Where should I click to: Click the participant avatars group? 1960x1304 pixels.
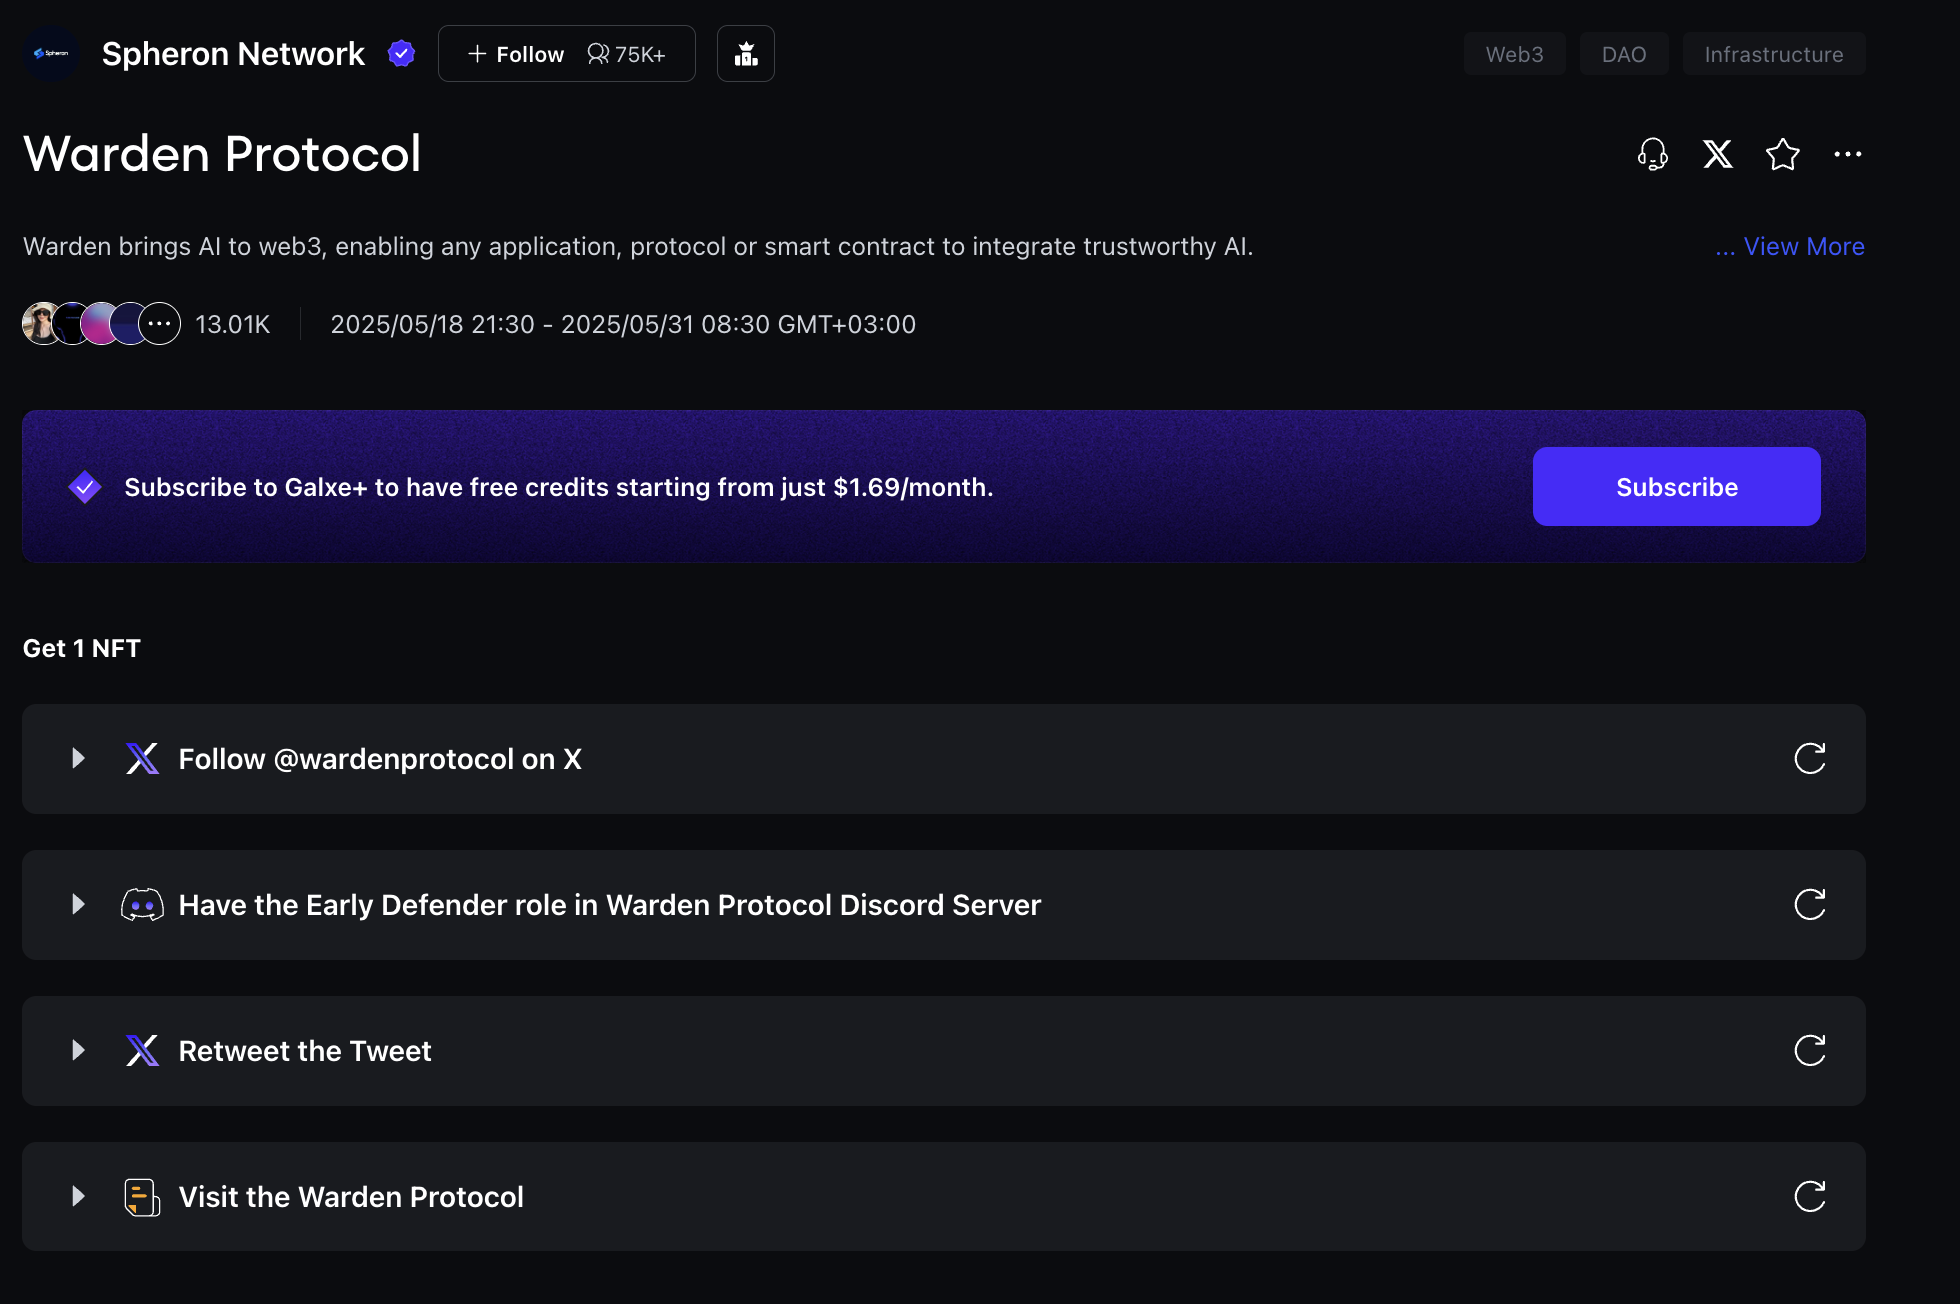102,324
